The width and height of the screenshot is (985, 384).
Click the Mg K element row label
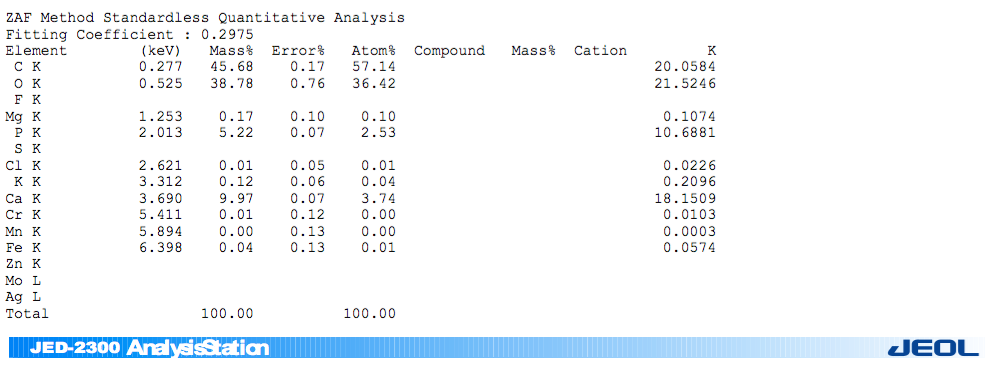(23, 116)
